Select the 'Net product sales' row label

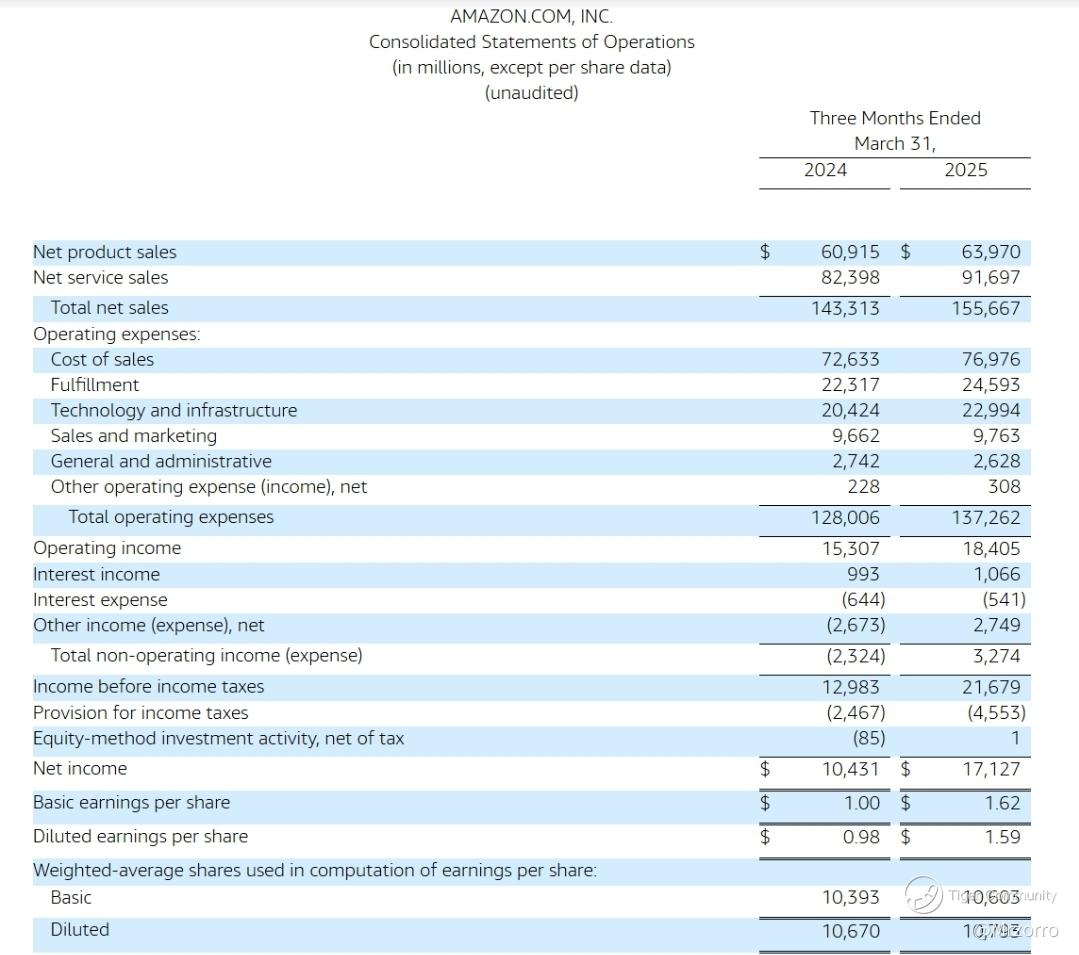point(105,252)
